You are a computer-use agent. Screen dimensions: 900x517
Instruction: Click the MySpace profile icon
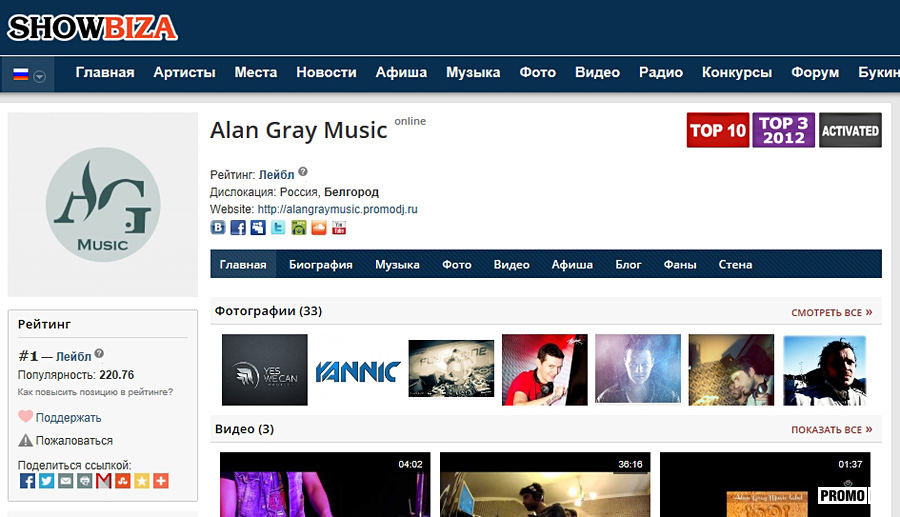pyautogui.click(x=258, y=228)
